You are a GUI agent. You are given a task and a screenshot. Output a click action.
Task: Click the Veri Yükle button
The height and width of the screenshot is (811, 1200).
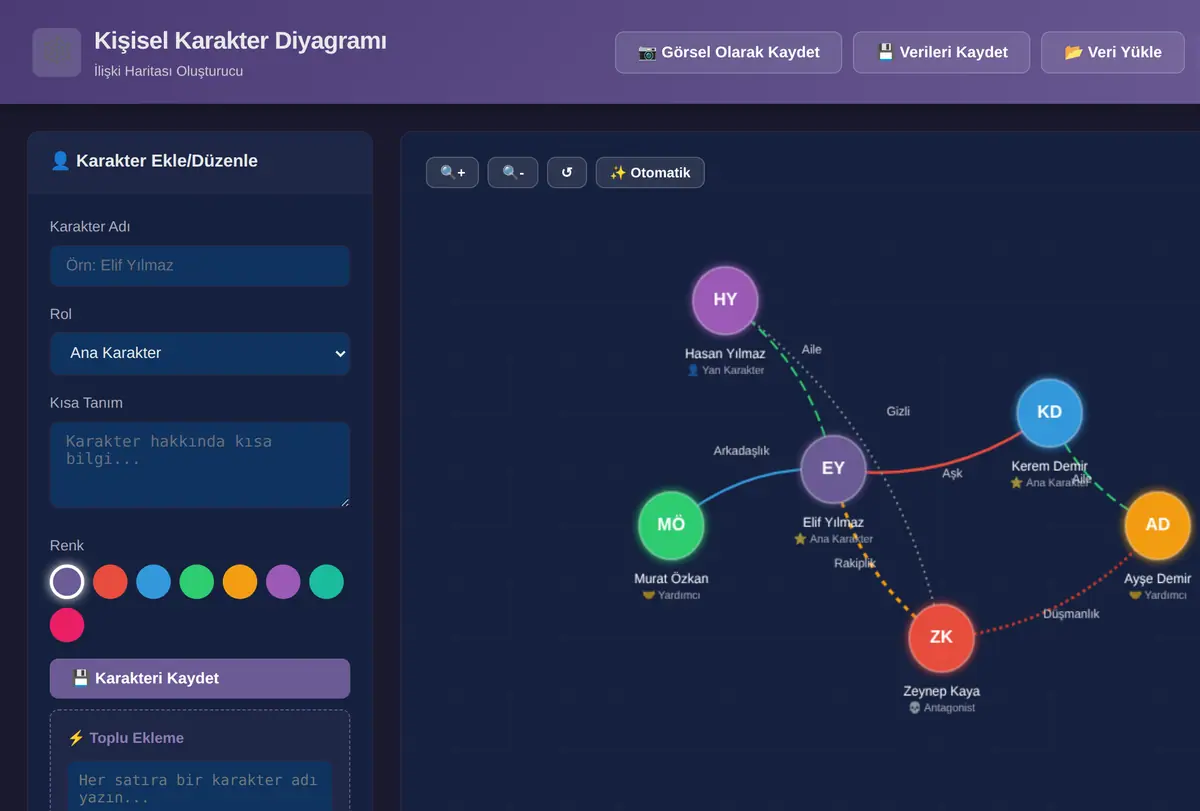pyautogui.click(x=1113, y=52)
